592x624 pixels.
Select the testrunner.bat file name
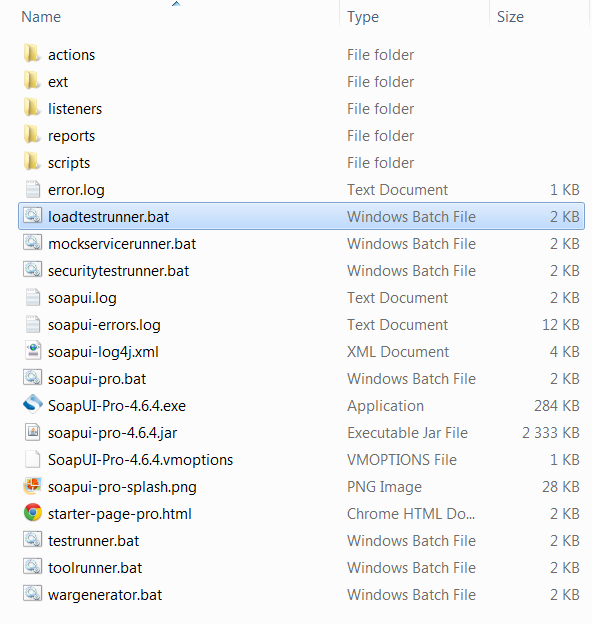(93, 541)
